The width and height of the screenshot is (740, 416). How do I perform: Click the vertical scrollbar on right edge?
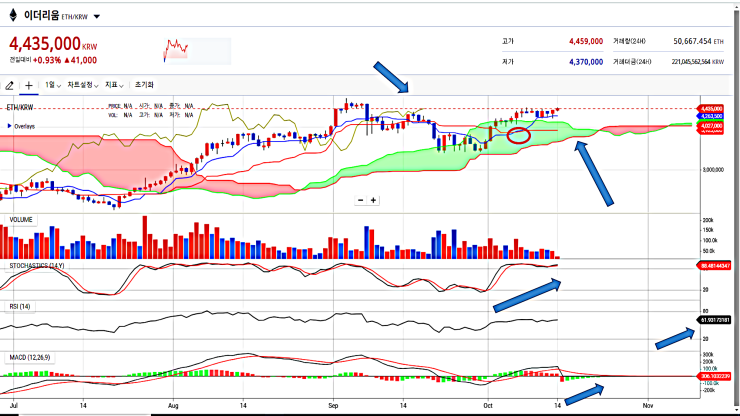pyautogui.click(x=736, y=208)
